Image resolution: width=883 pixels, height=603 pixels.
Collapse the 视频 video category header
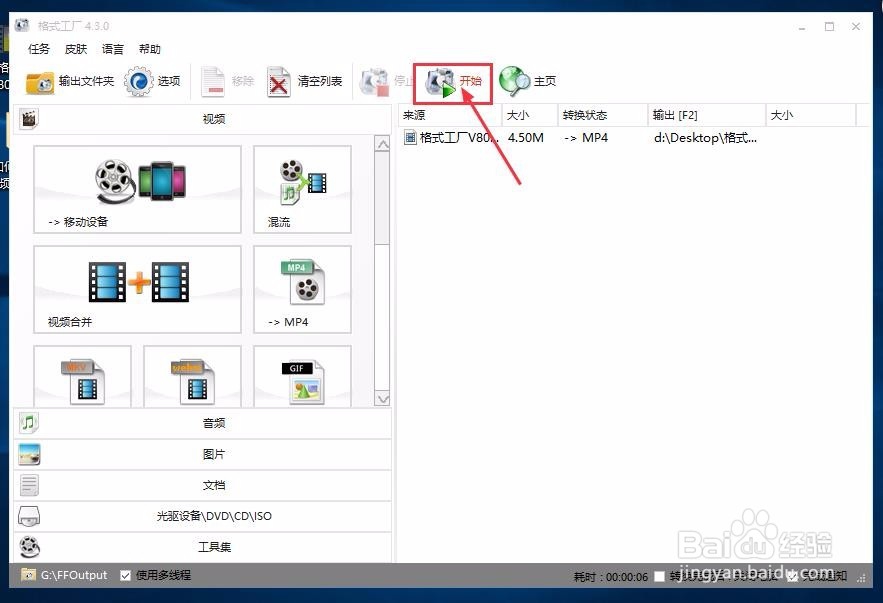click(x=203, y=119)
